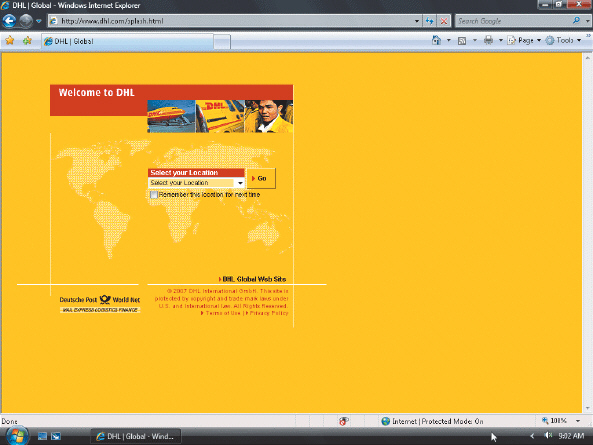The image size is (593, 445).
Task: Select the DHL | Global tab
Action: [x=127, y=41]
